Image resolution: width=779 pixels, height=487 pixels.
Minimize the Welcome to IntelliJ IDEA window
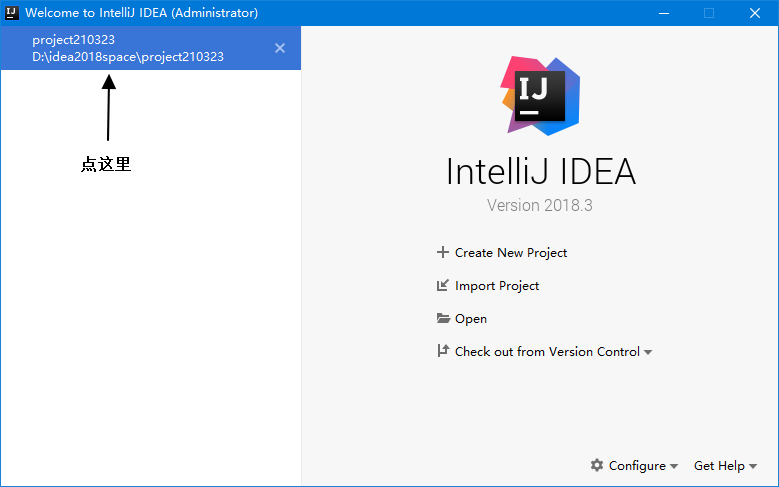tap(662, 13)
